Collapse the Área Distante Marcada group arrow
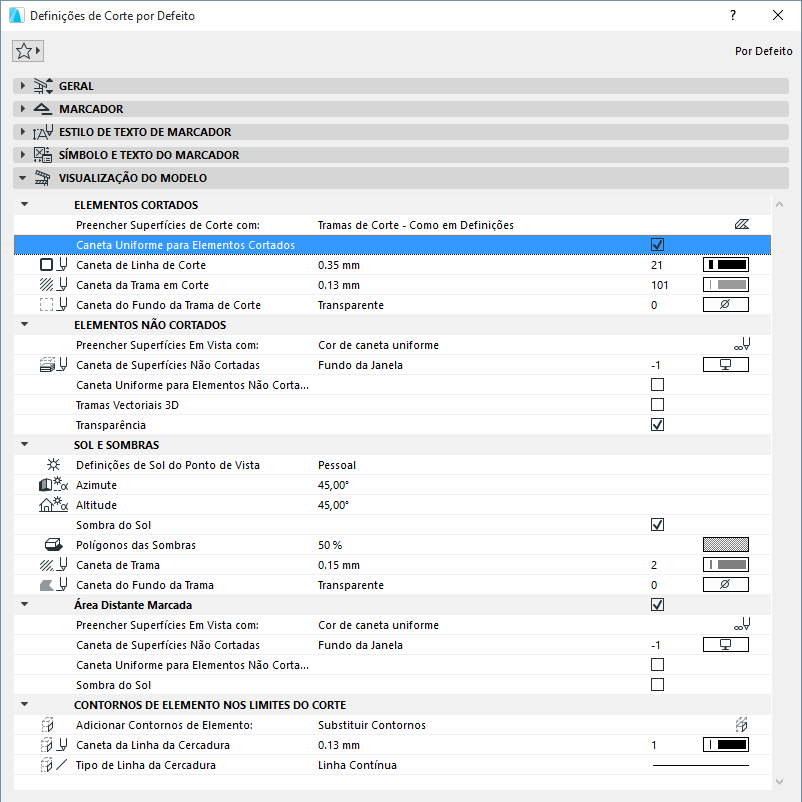 click(25, 604)
